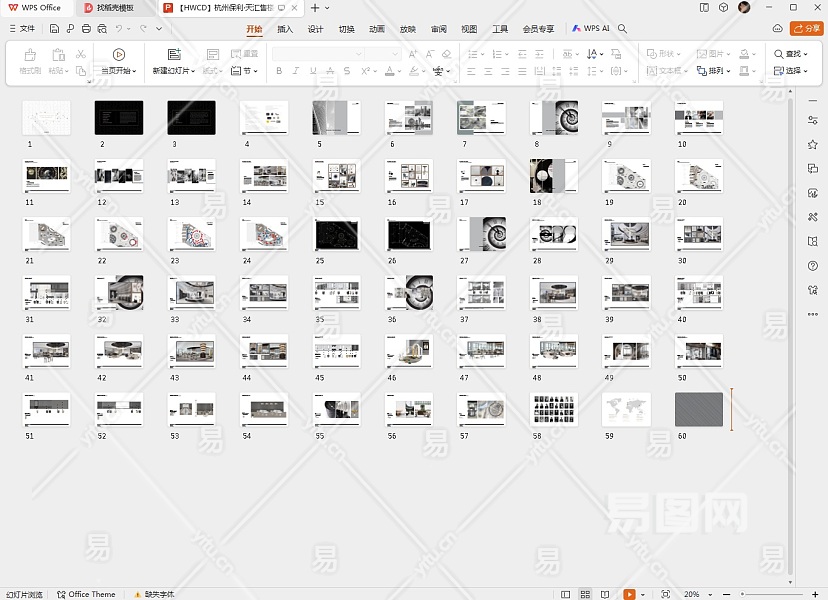
Task: Click the 缺失字体 missing fonts warning
Action: point(153,594)
